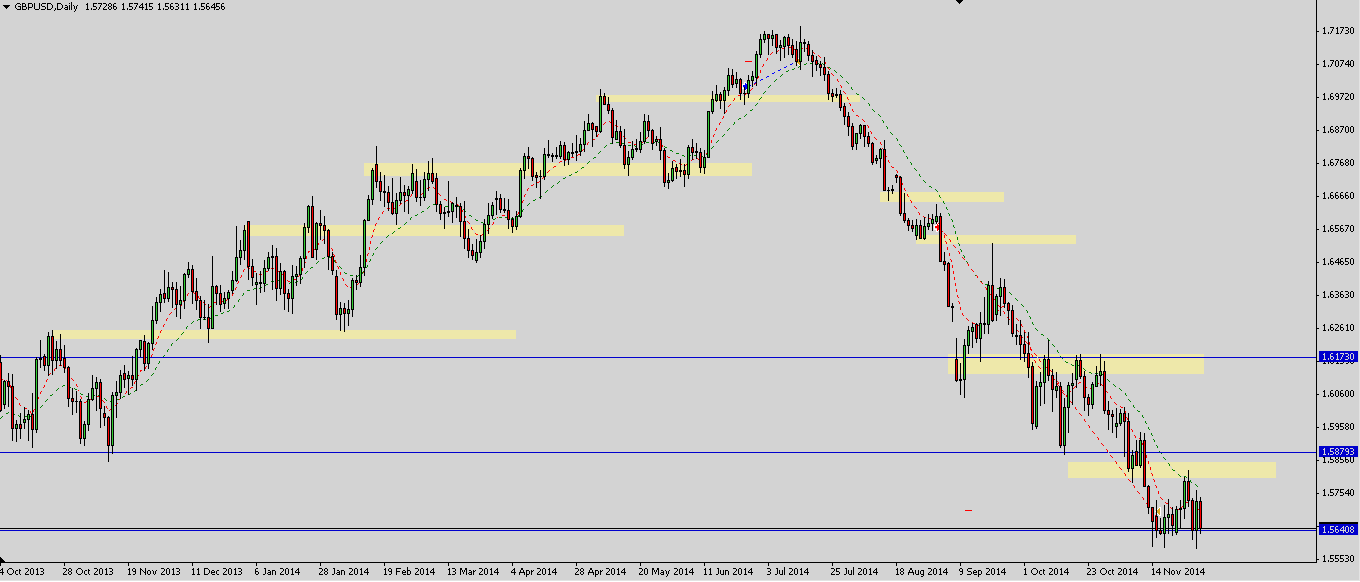
Task: Click the 1.58793 price label on the axis
Action: (1338, 452)
